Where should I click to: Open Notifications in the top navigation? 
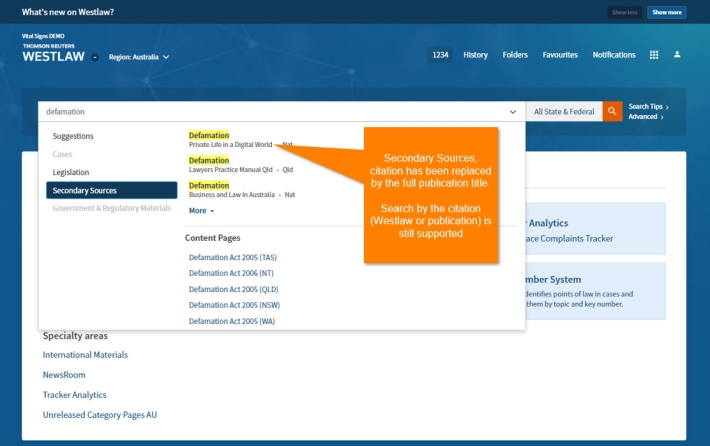click(614, 55)
